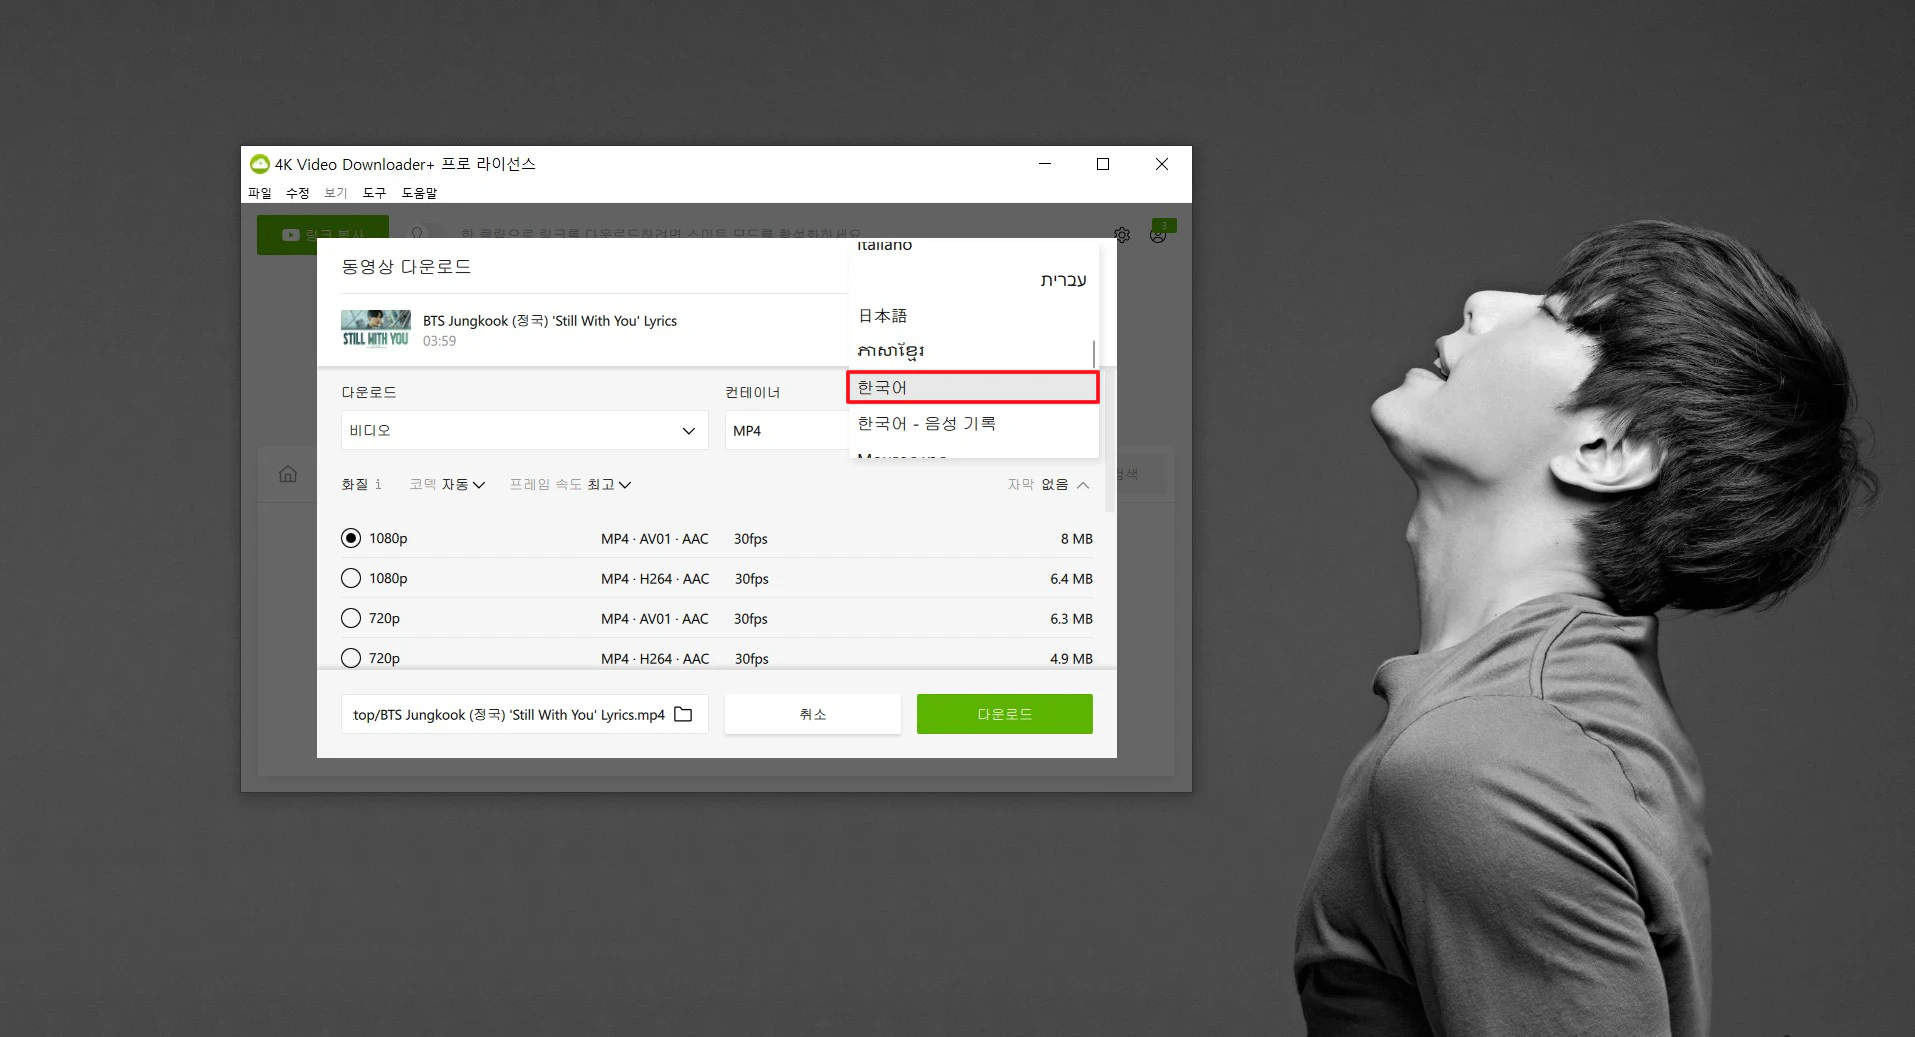Choose 한국어 - 음성 기록 subtitle option

[973, 423]
